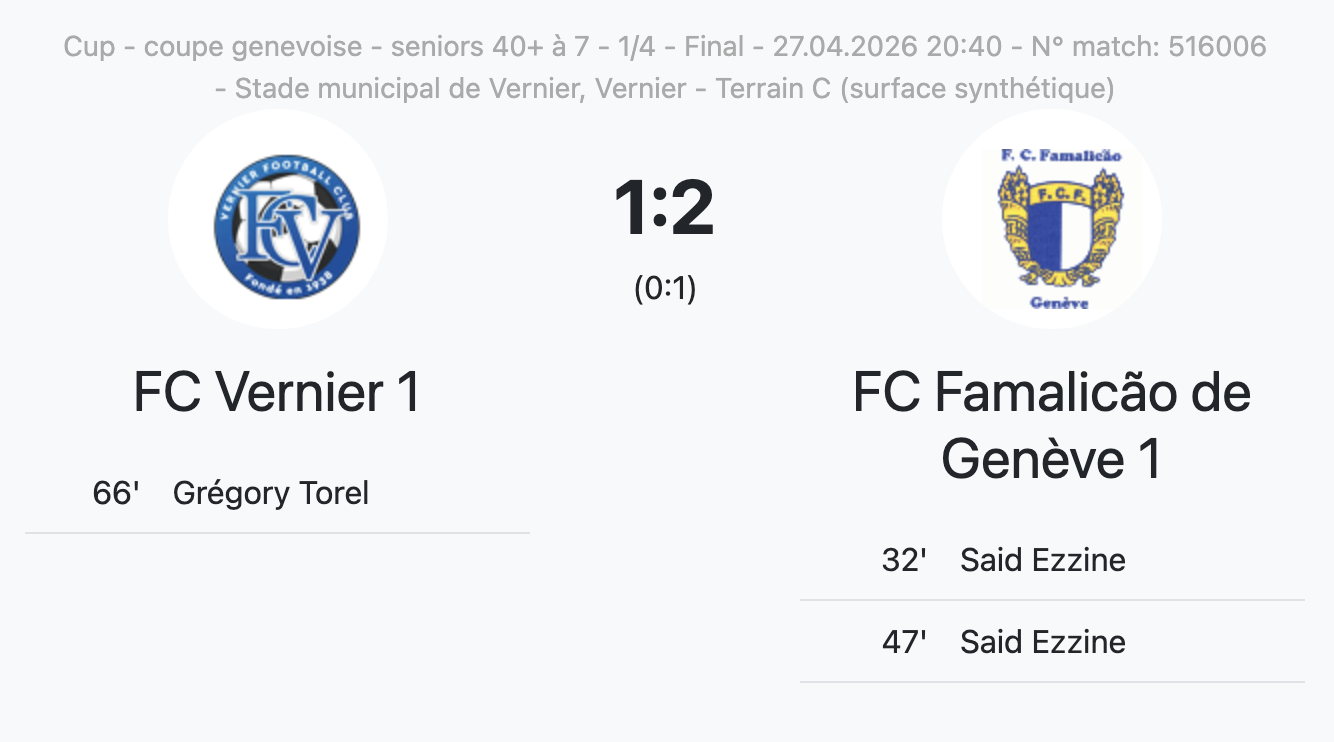Click the 47' goal minute
The image size is (1334, 742).
904,642
